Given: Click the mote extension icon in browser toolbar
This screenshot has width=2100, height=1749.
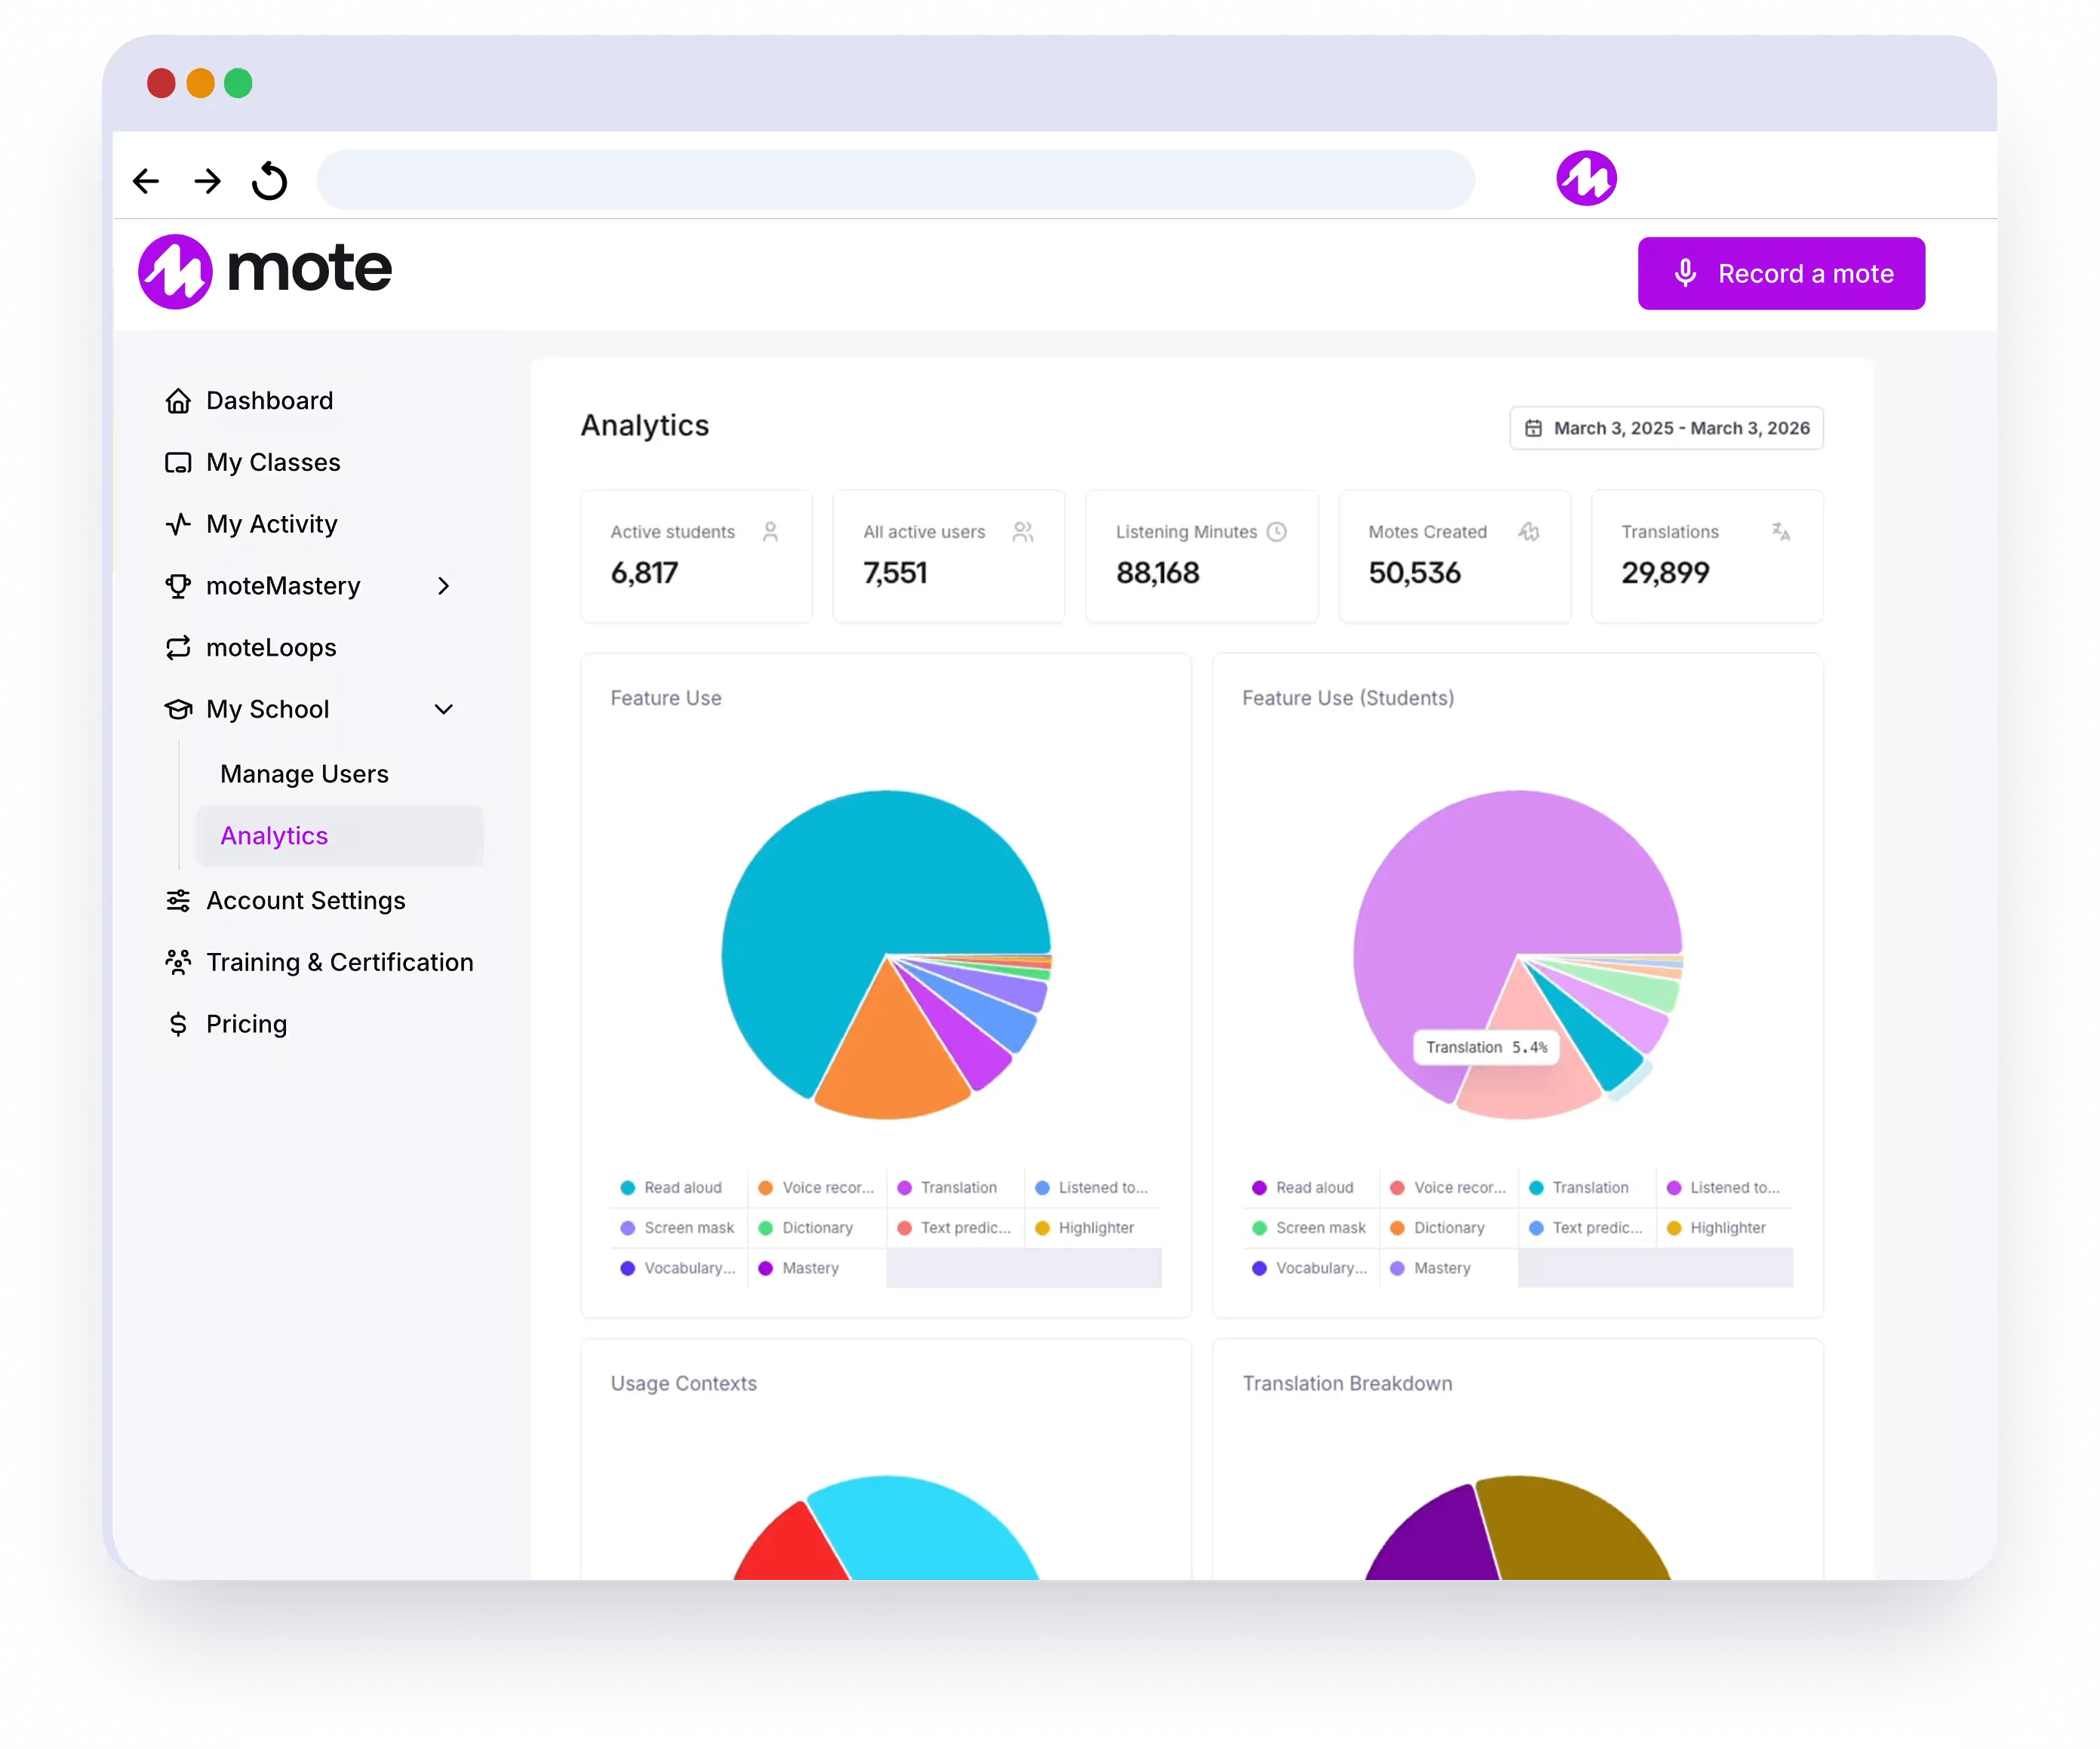Looking at the screenshot, I should point(1586,179).
